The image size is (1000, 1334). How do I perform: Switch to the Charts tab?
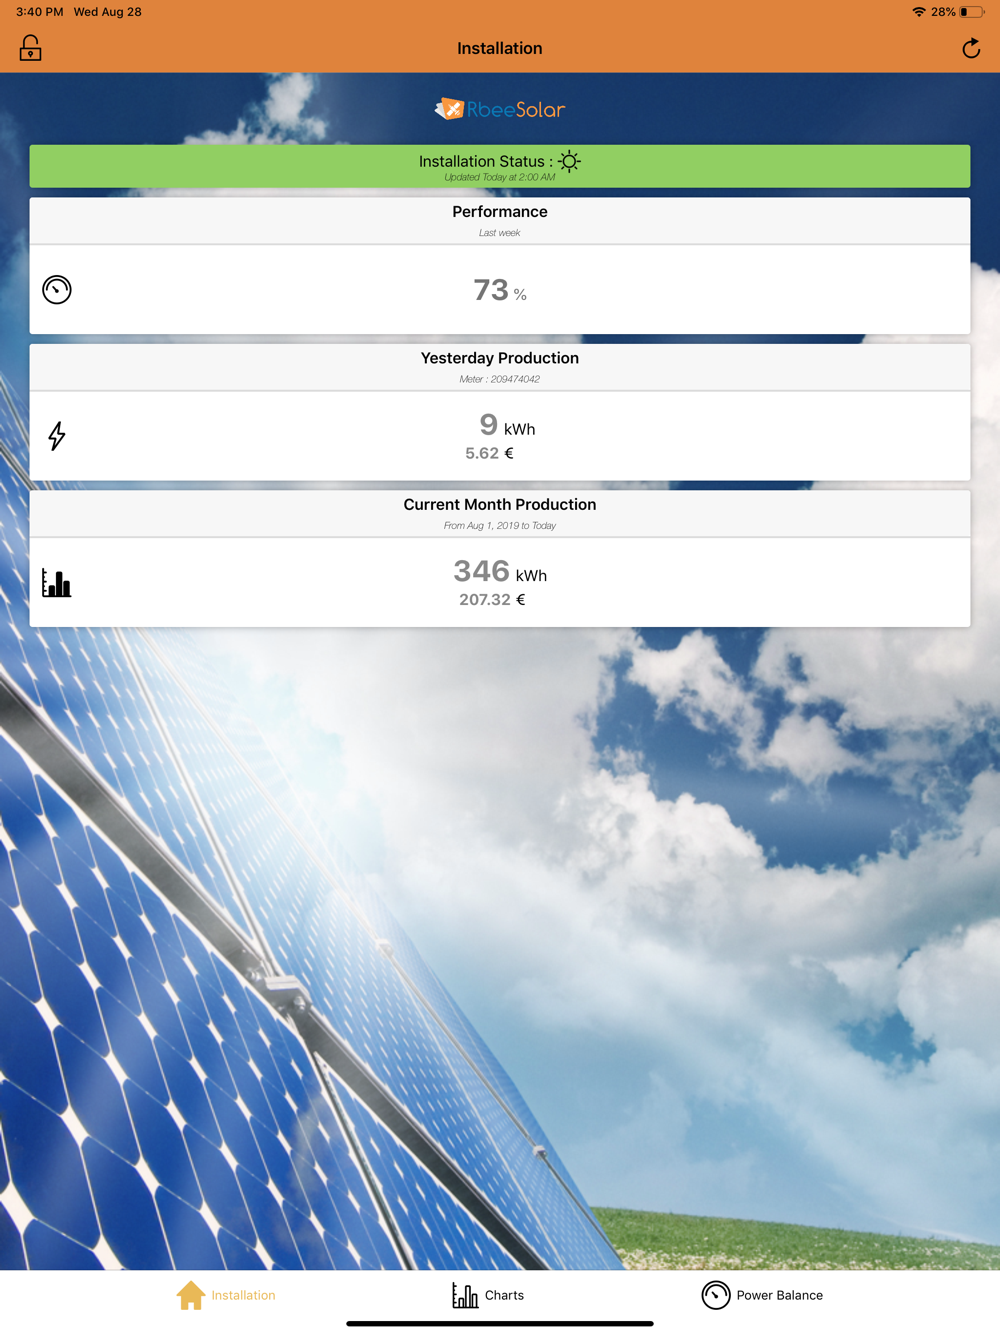click(488, 1295)
